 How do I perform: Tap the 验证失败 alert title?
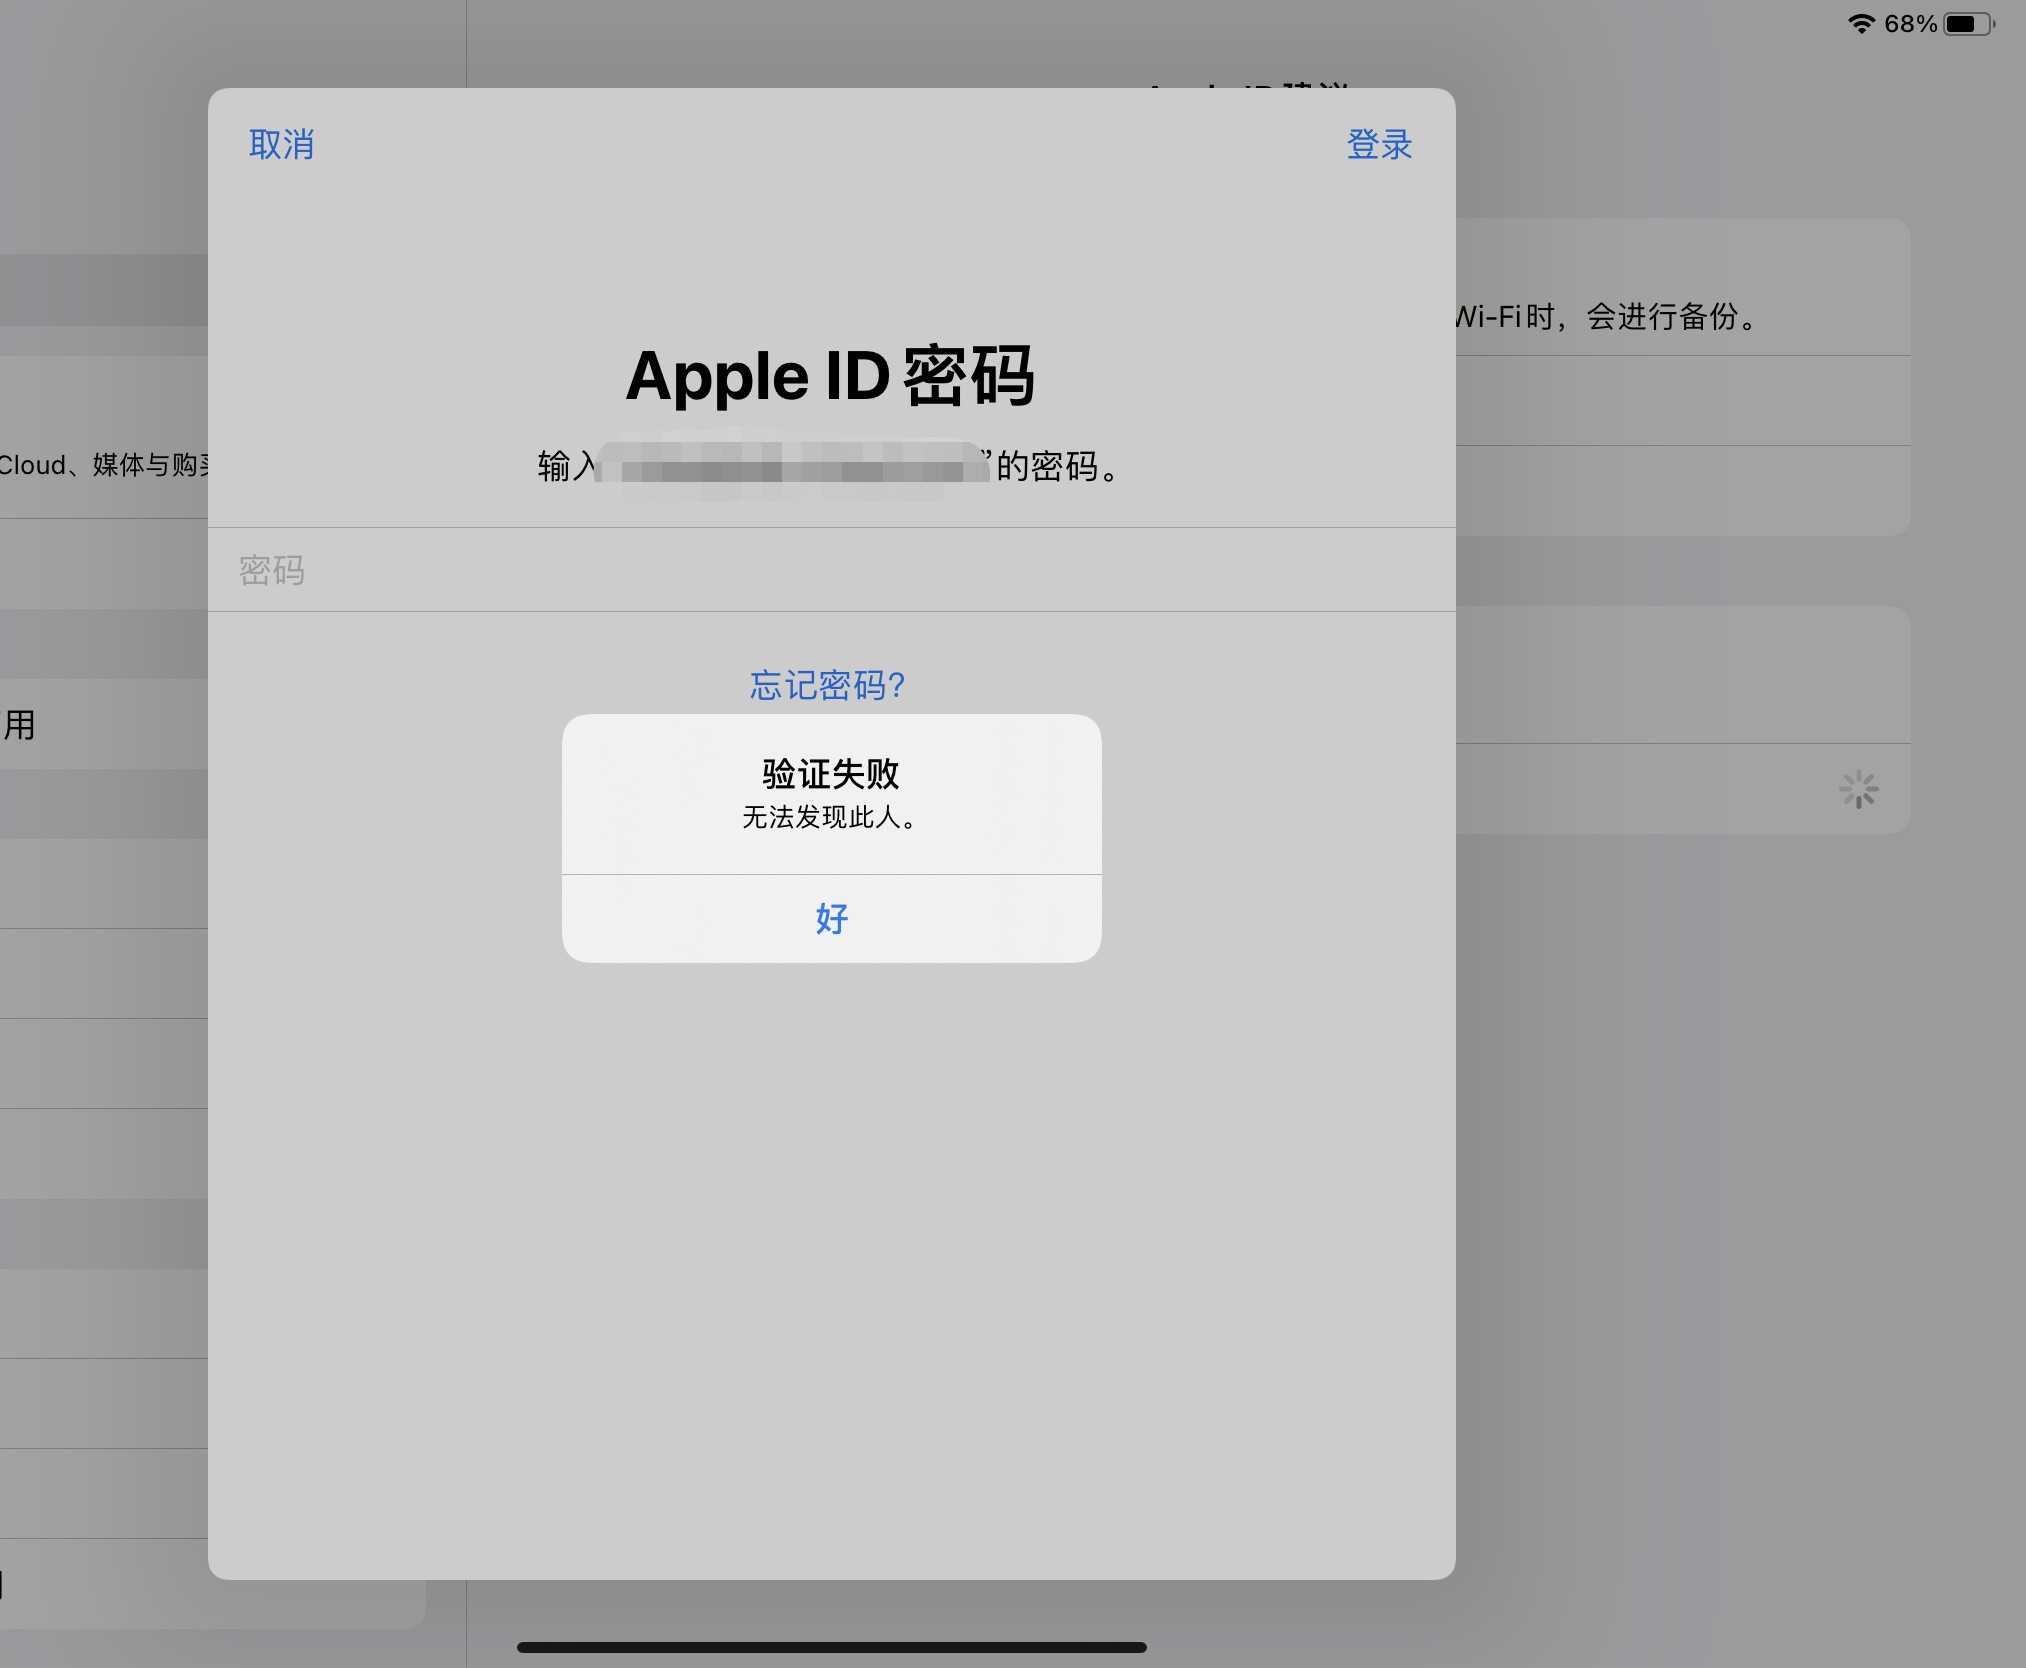831,773
